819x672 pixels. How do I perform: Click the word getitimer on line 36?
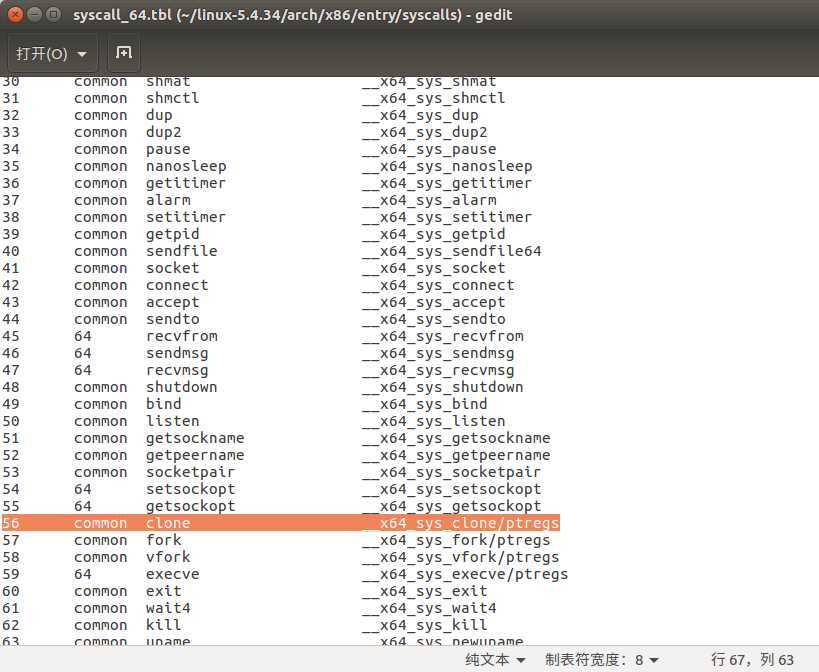186,183
